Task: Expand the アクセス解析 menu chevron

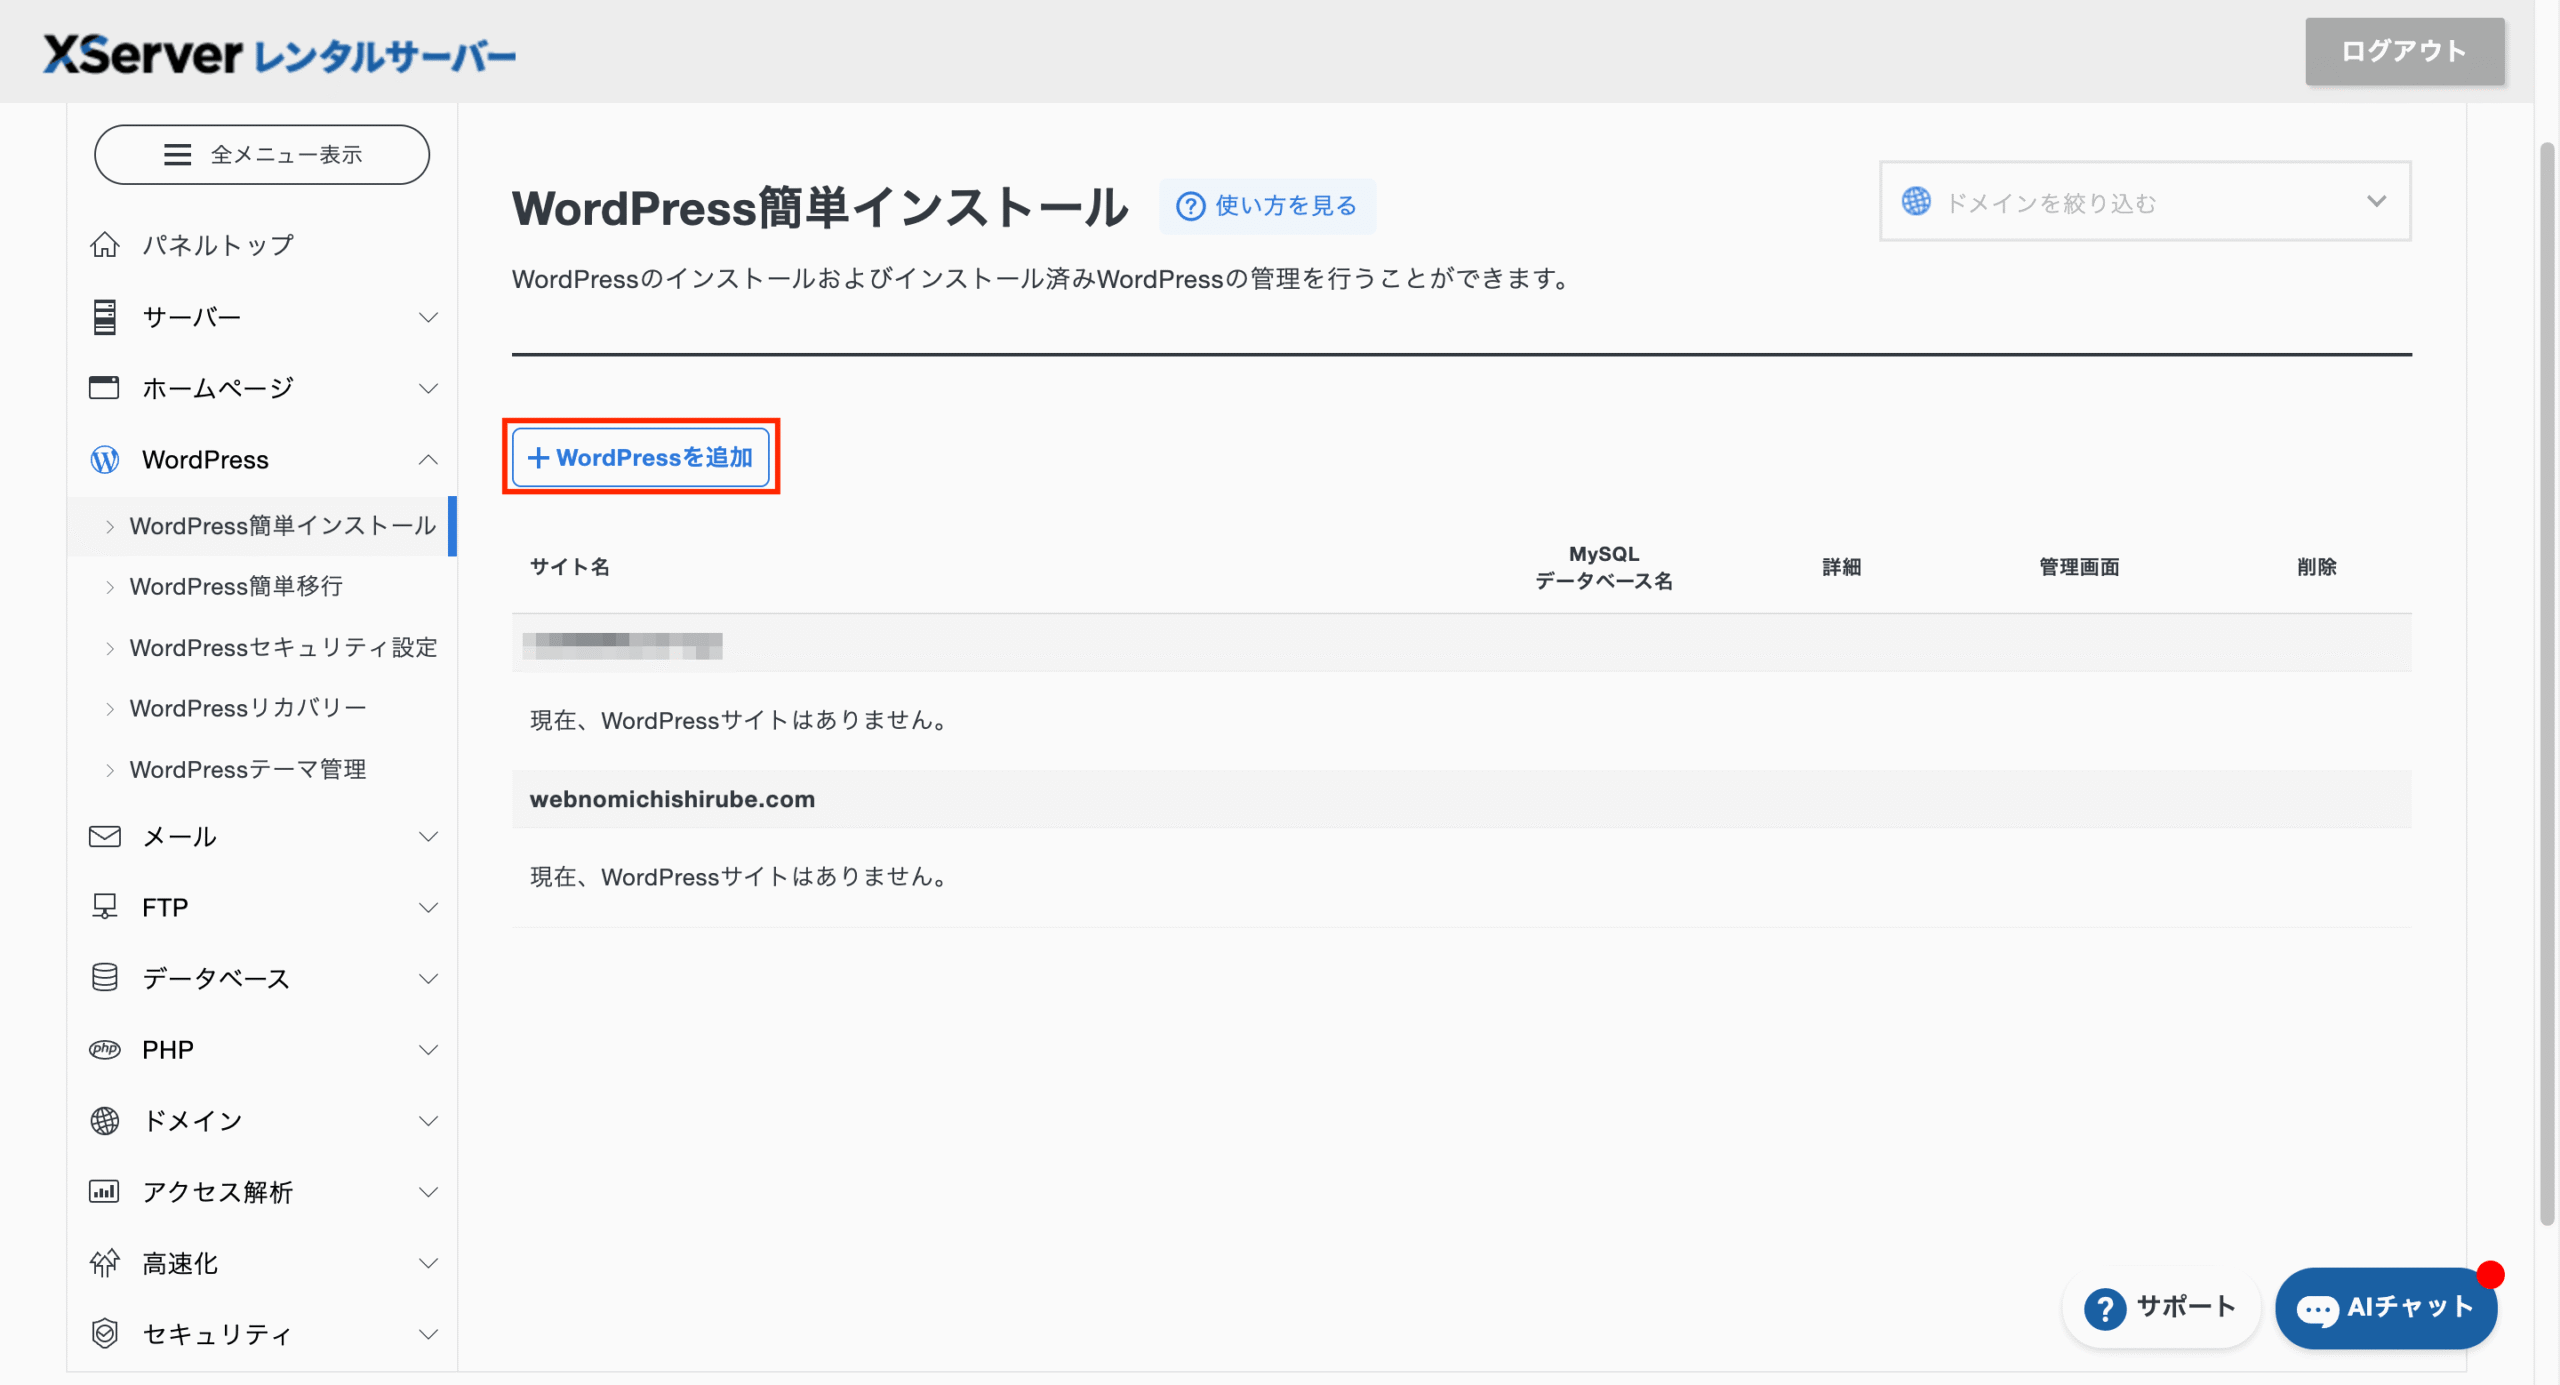Action: pyautogui.click(x=428, y=1192)
